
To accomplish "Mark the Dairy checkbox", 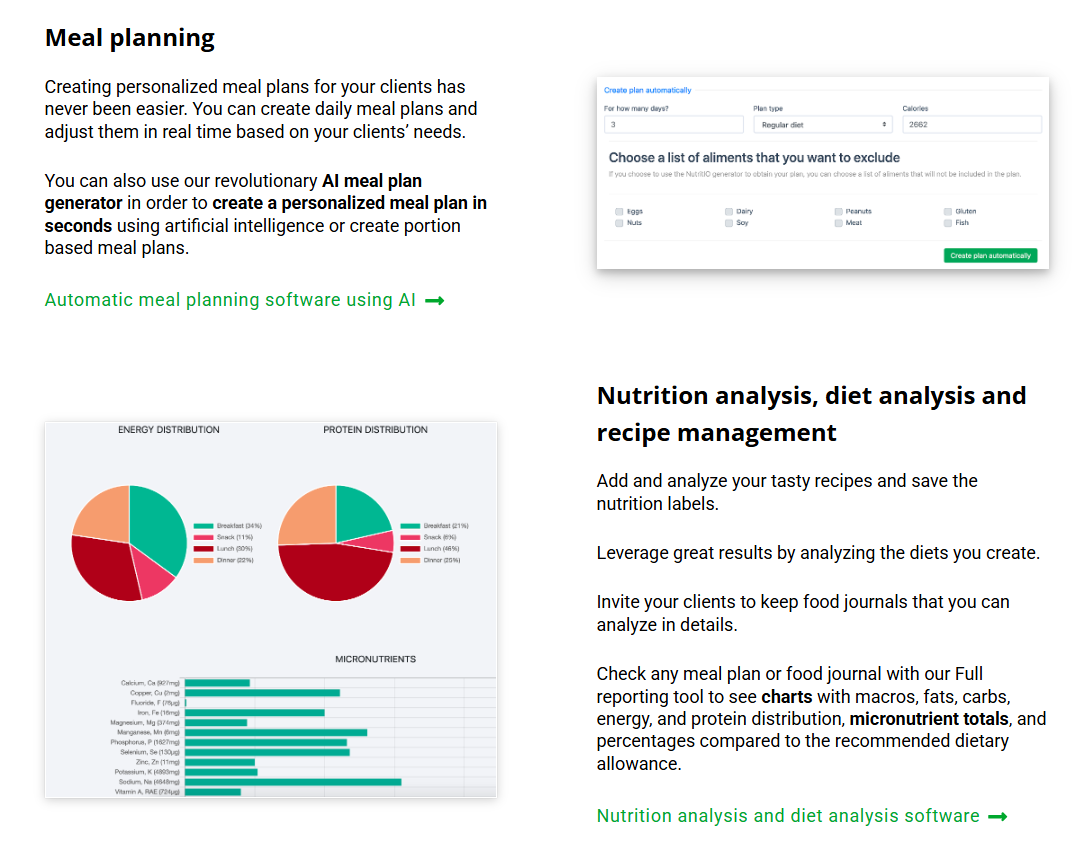I will [729, 212].
